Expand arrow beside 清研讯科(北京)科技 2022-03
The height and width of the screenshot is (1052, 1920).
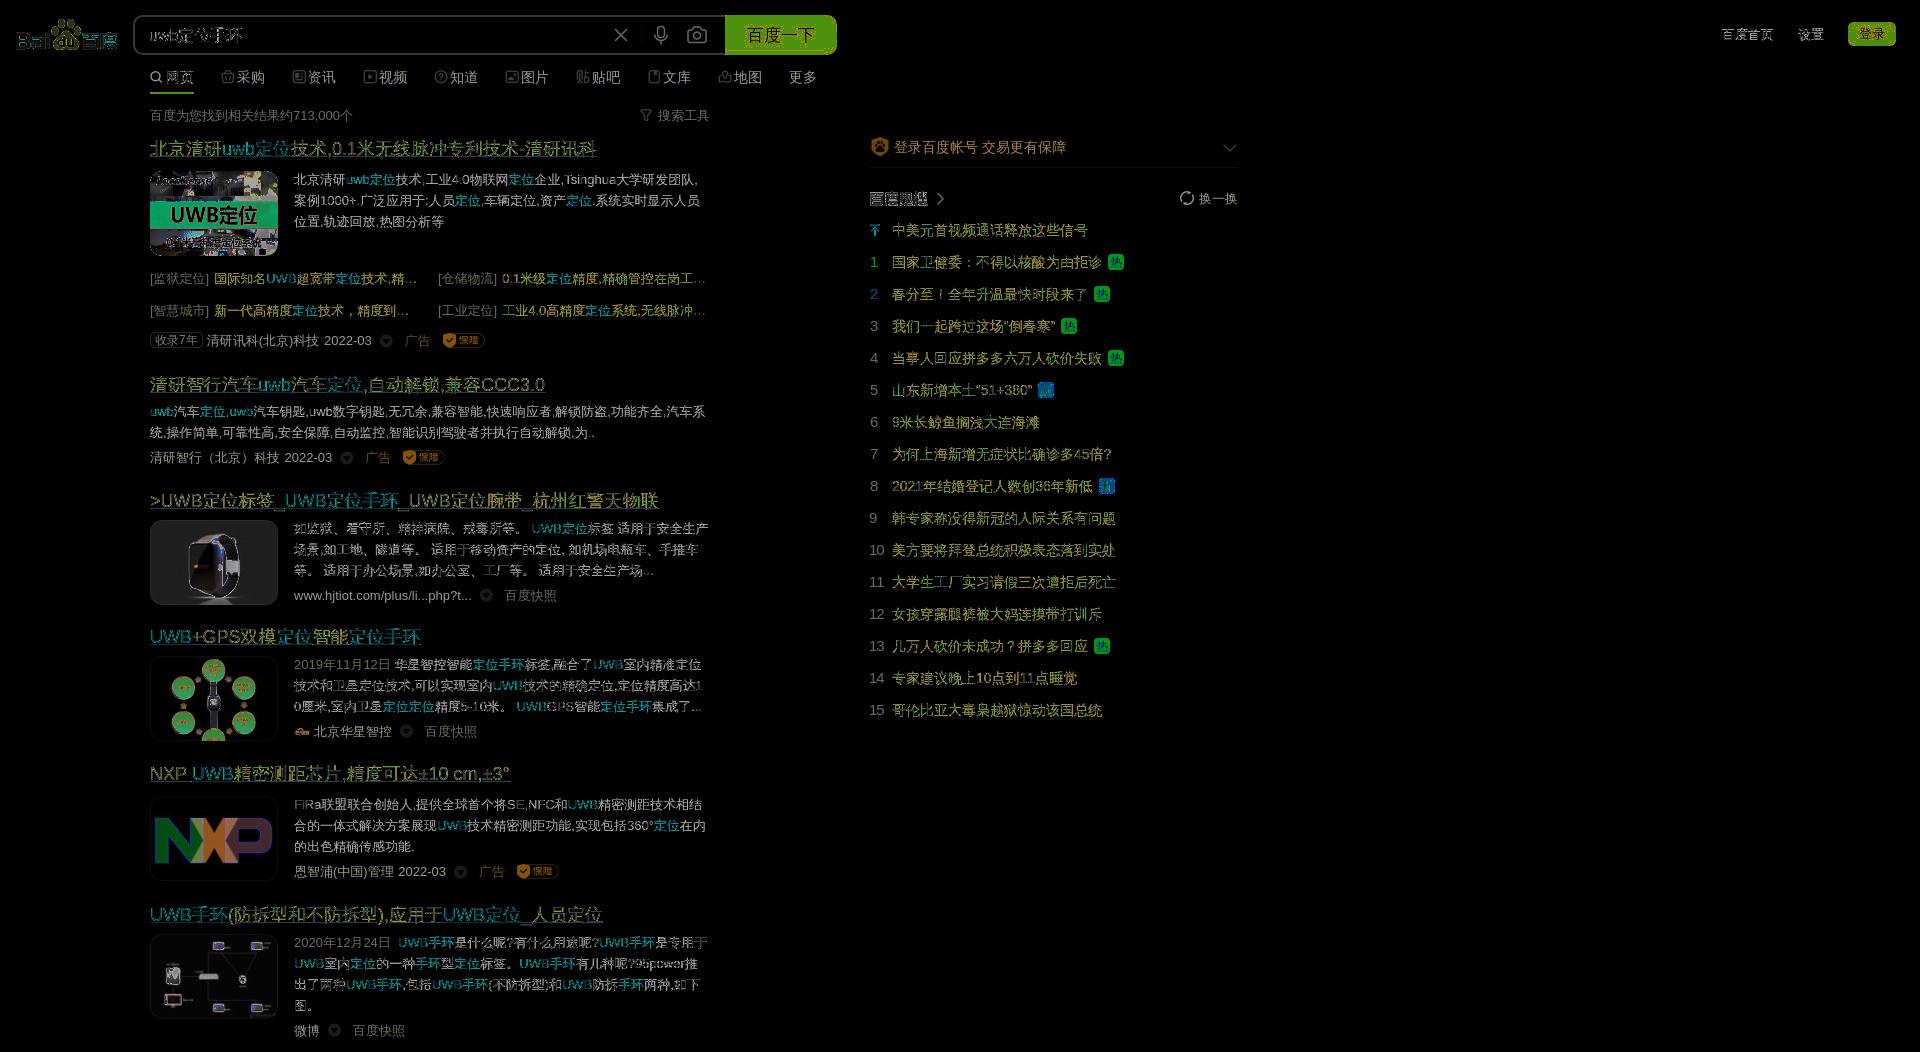click(386, 341)
